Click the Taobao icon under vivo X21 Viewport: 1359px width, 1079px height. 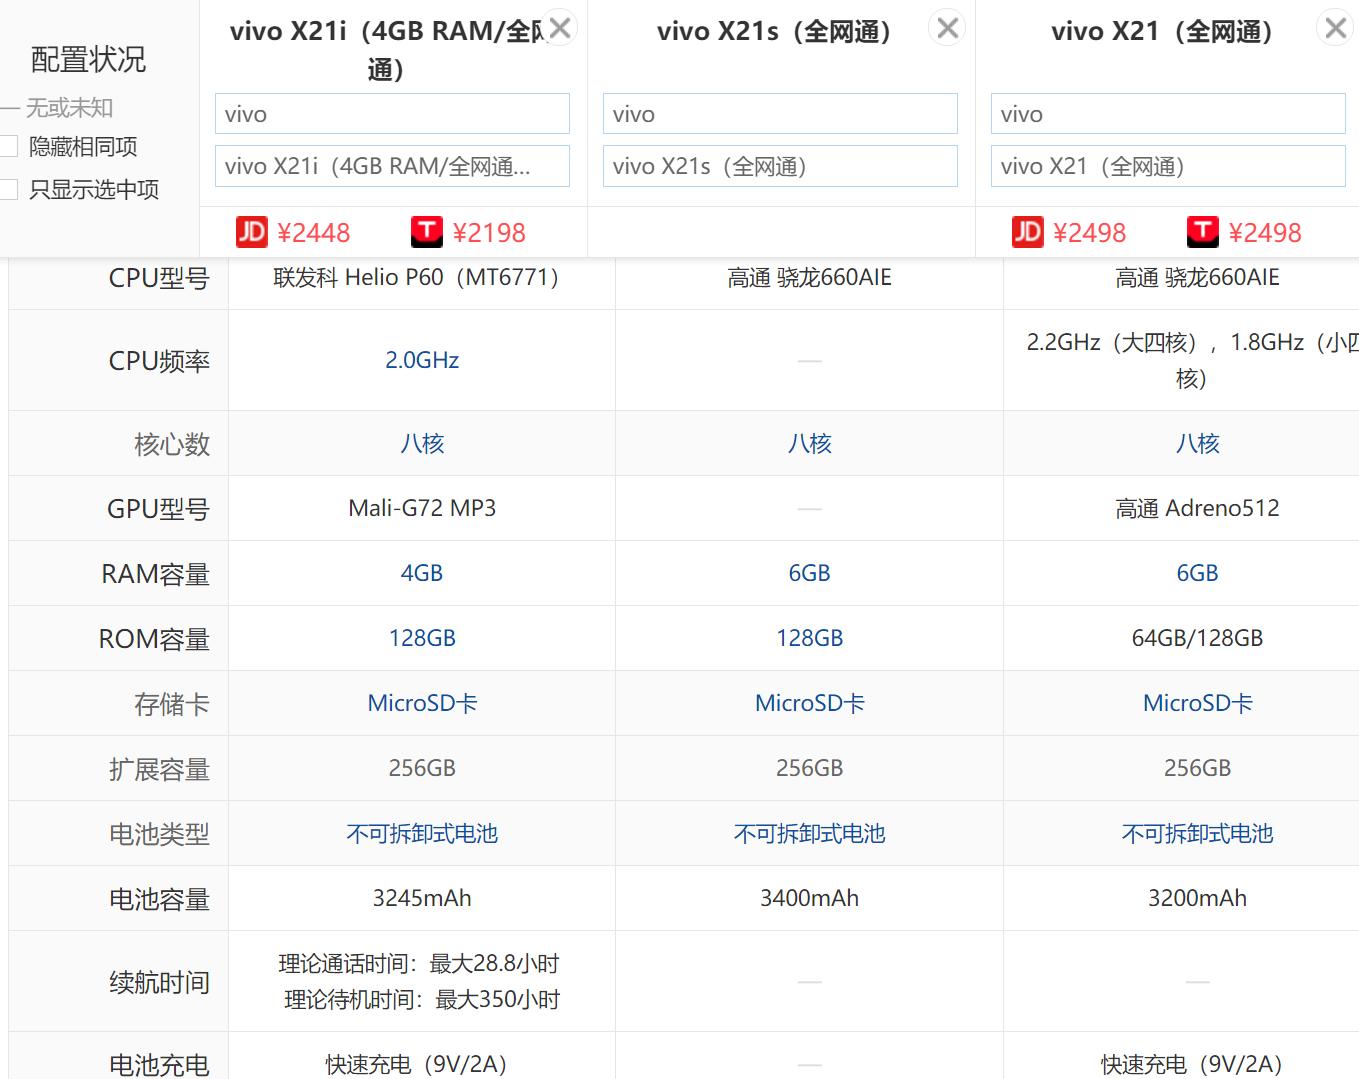pos(1202,231)
